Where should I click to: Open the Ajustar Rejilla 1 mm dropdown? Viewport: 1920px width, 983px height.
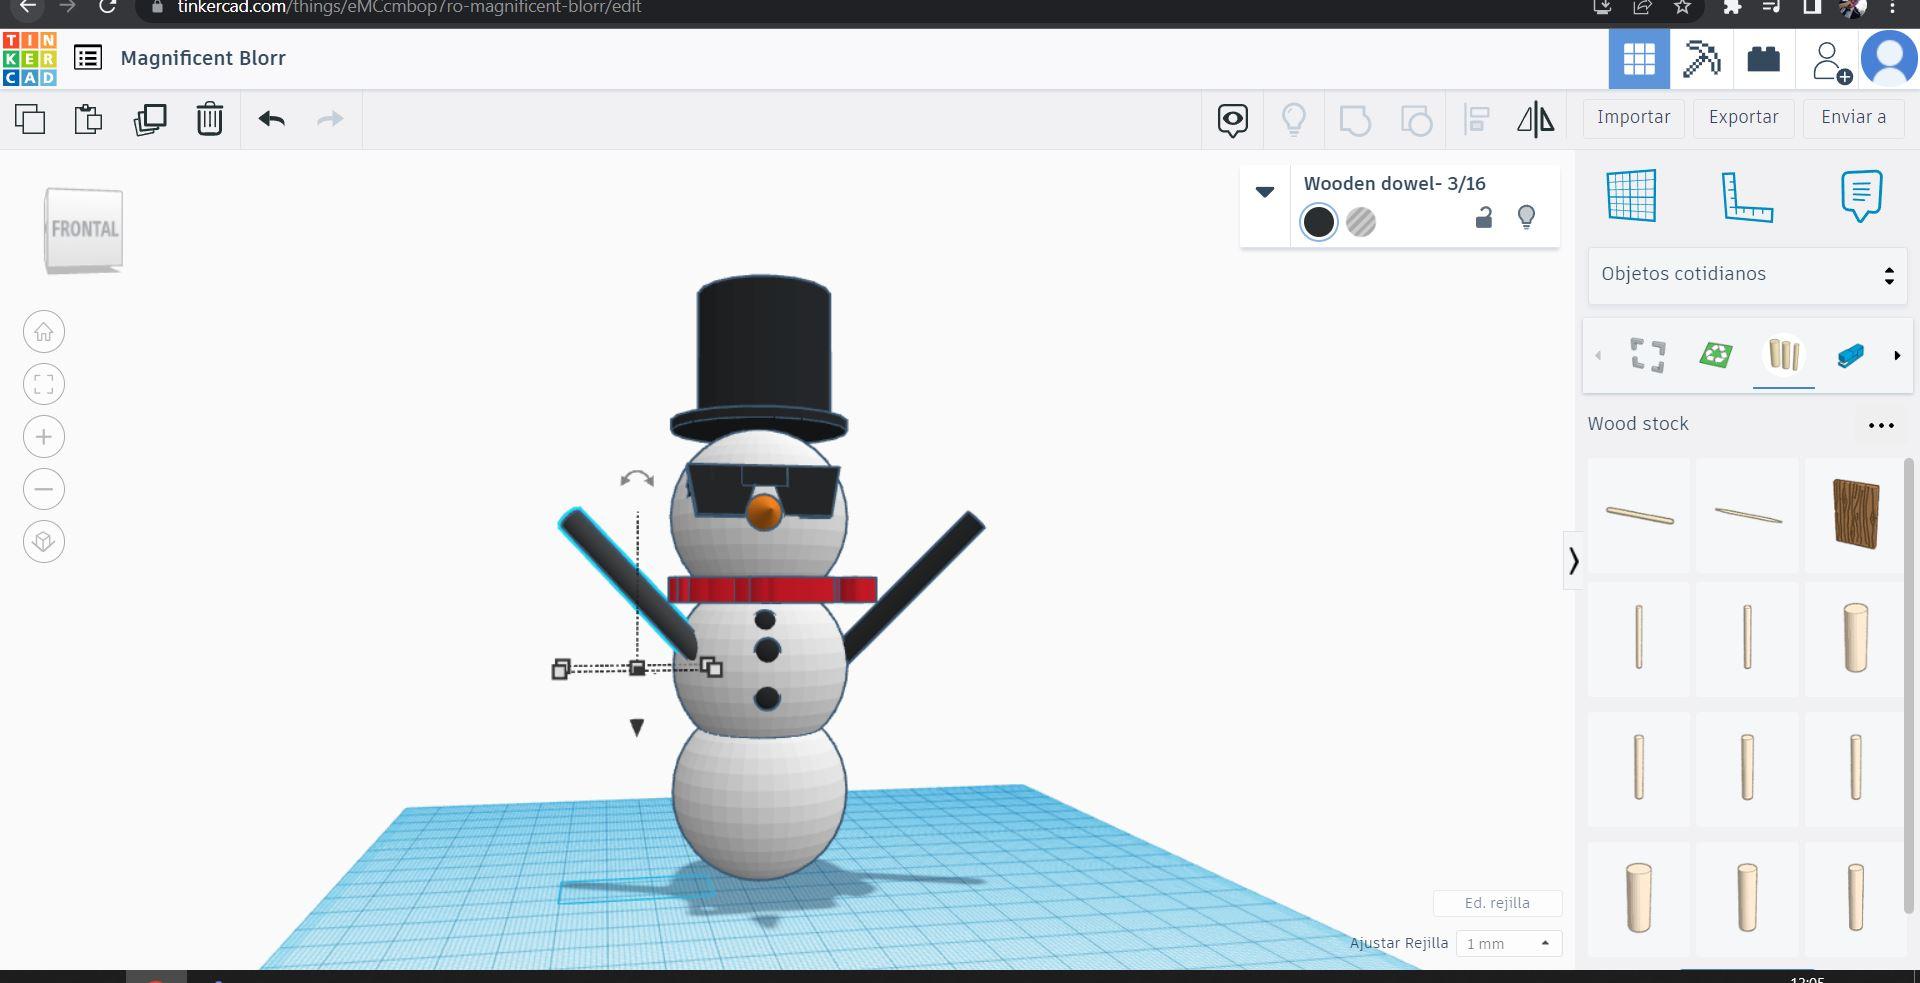tap(1508, 944)
